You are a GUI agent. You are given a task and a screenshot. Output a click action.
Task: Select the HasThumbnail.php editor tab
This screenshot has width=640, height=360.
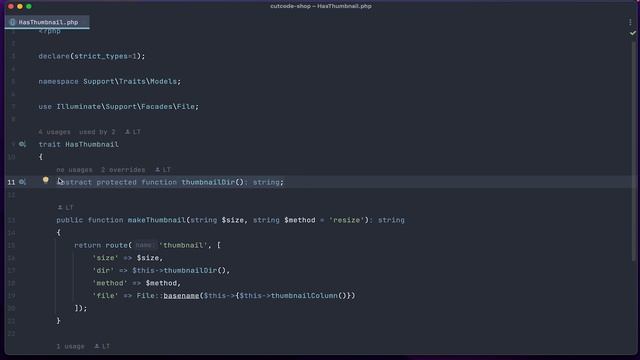point(47,22)
